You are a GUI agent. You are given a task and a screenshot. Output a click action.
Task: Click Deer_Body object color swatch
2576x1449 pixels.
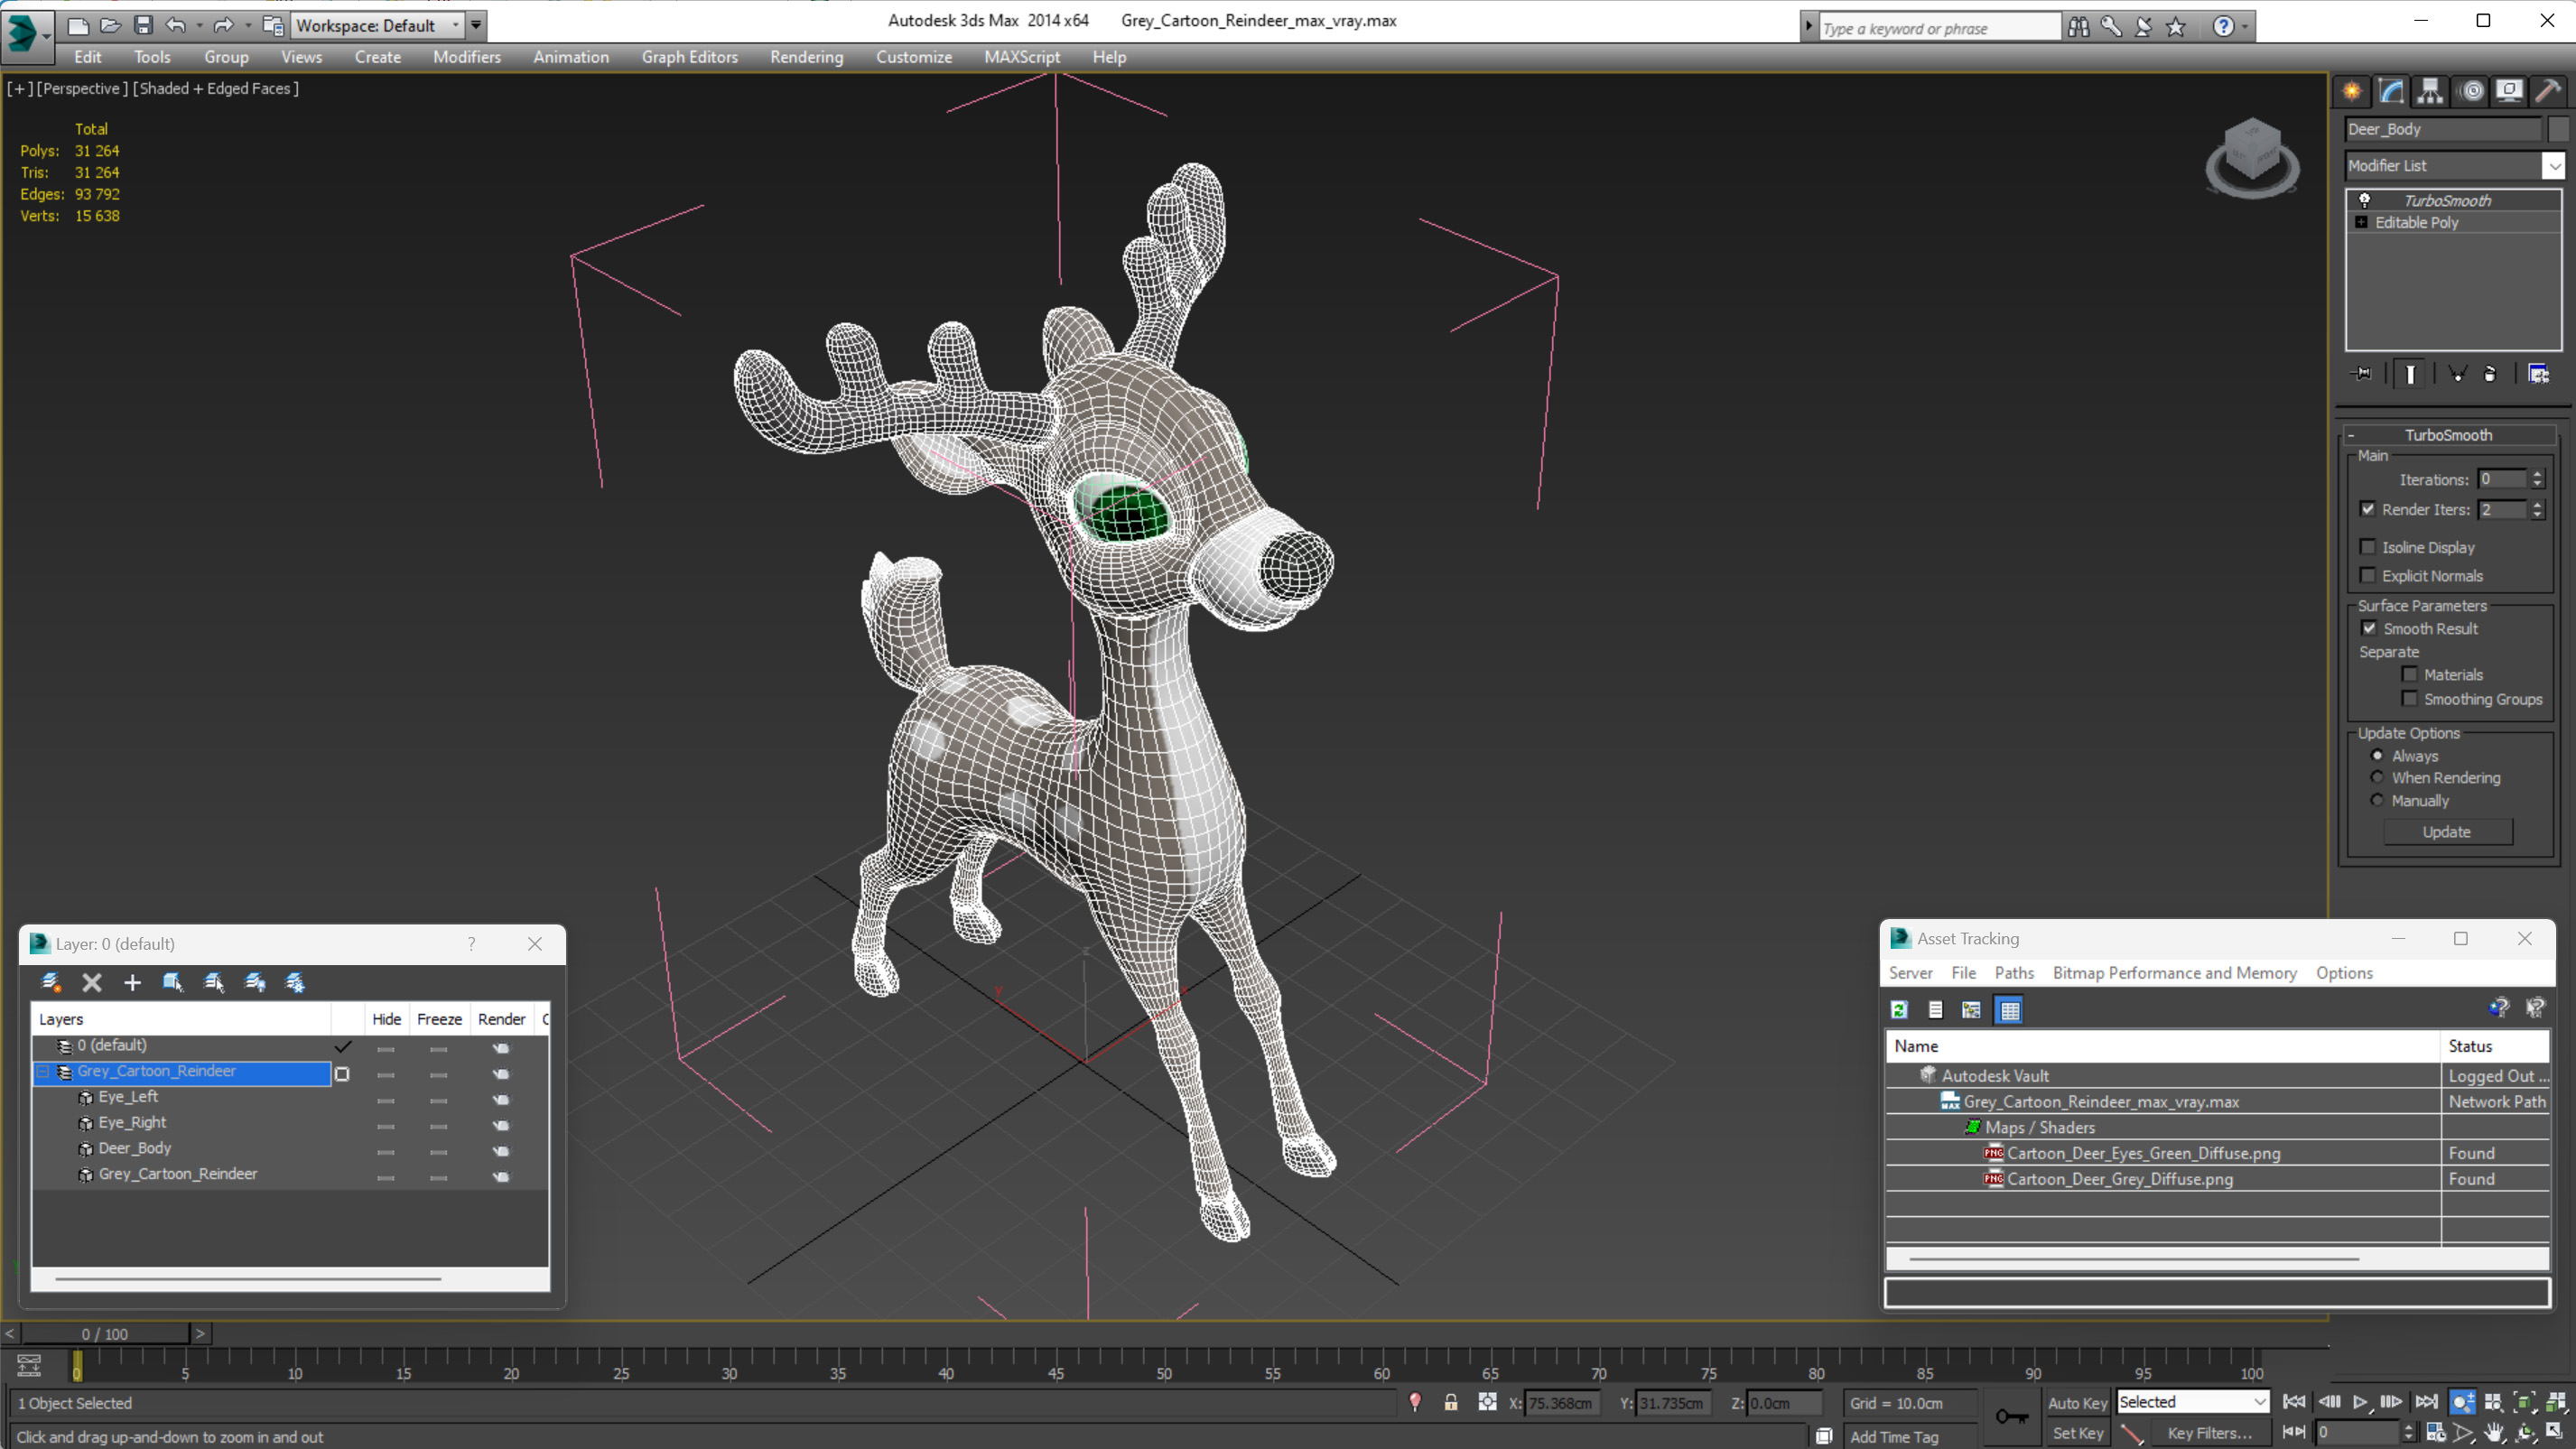[2558, 129]
